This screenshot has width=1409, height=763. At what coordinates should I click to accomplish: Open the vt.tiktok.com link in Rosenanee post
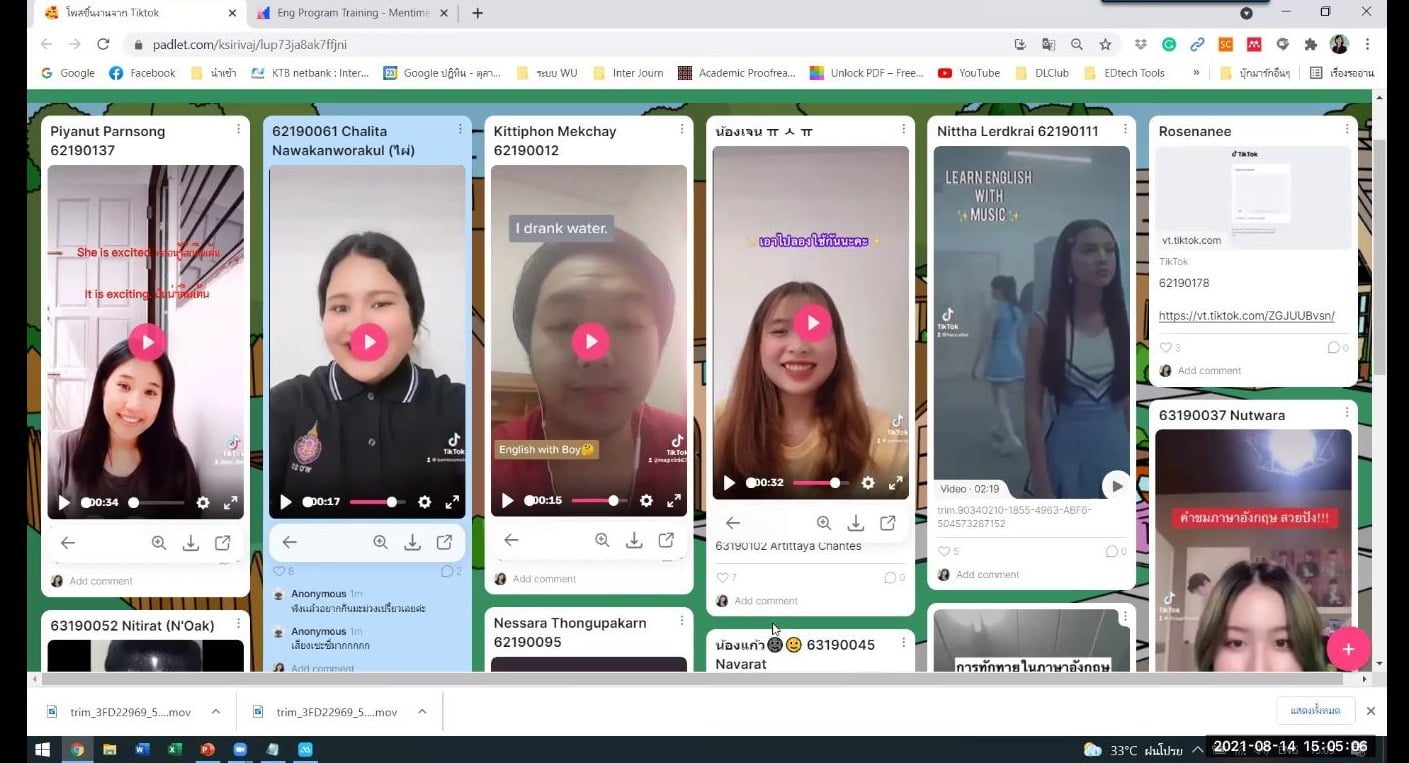point(1246,316)
